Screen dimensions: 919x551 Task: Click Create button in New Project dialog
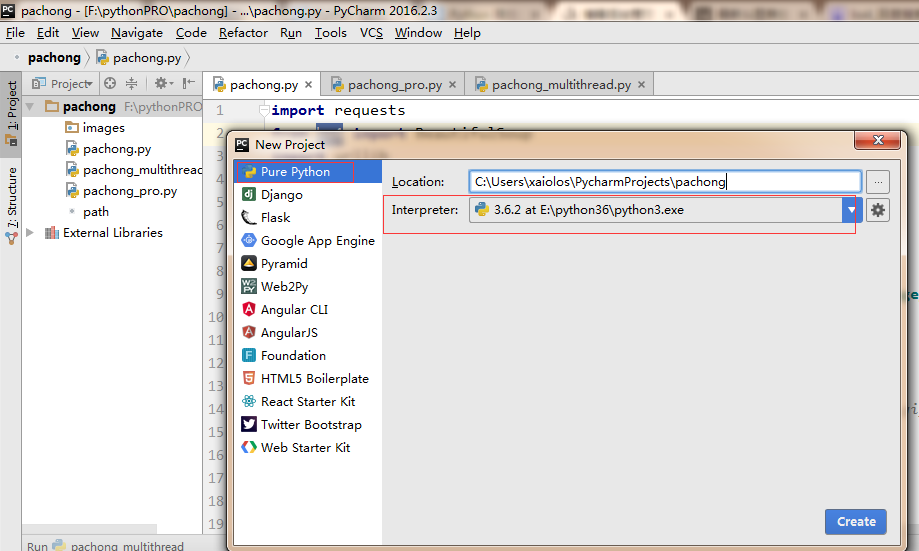tap(856, 522)
